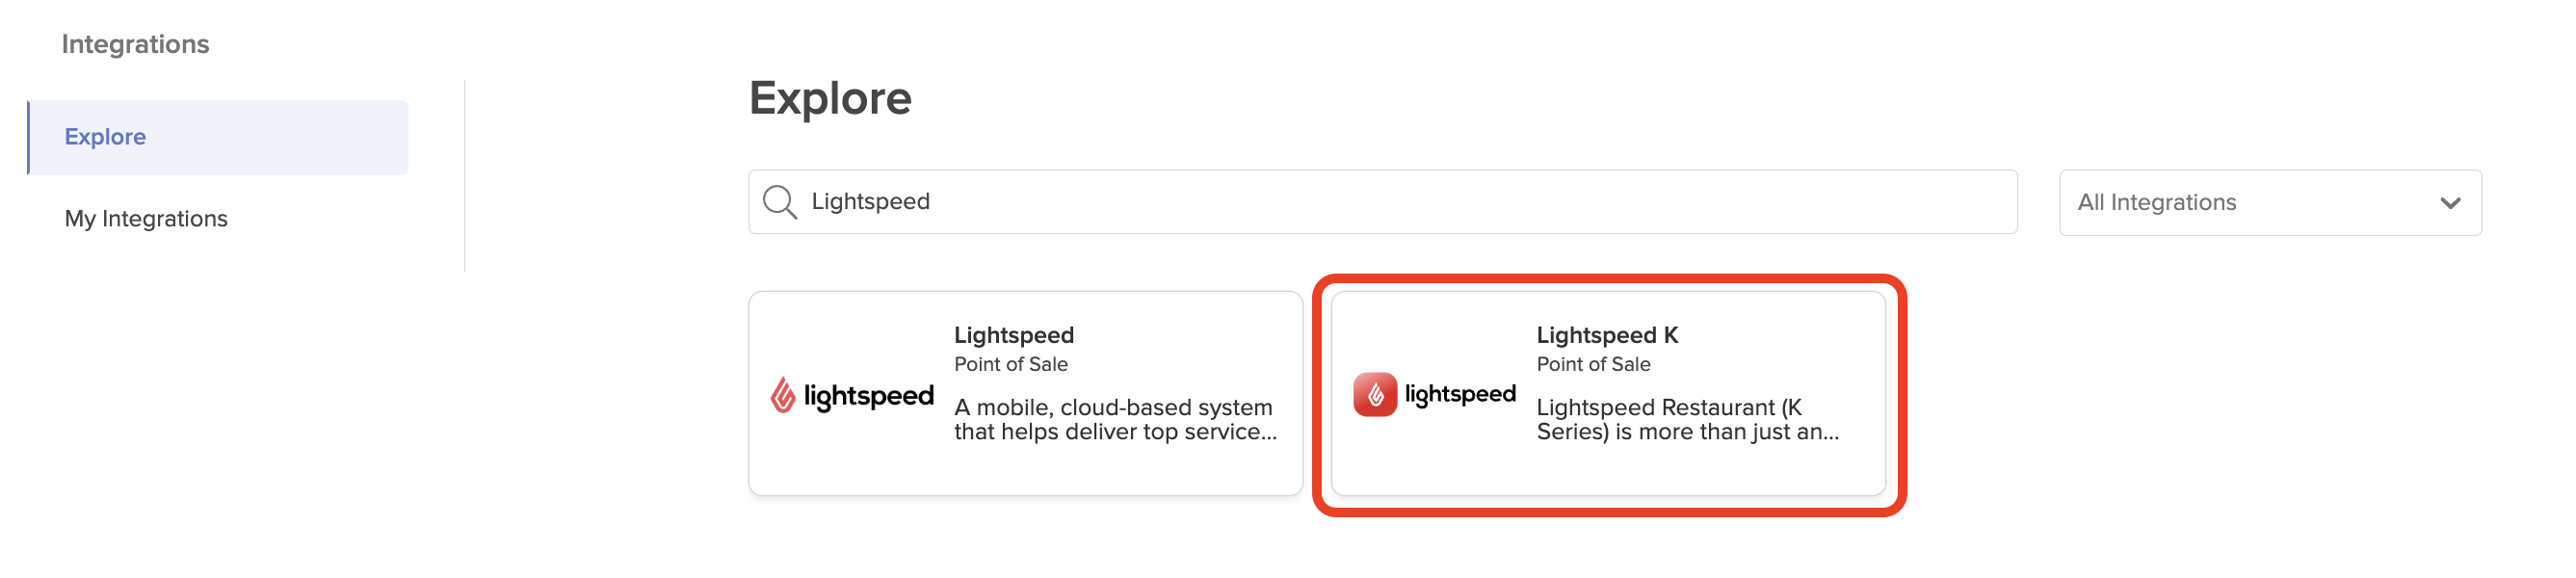The height and width of the screenshot is (578, 2576).
Task: Select the highlighted Lightspeed K card
Action: 1607,470
